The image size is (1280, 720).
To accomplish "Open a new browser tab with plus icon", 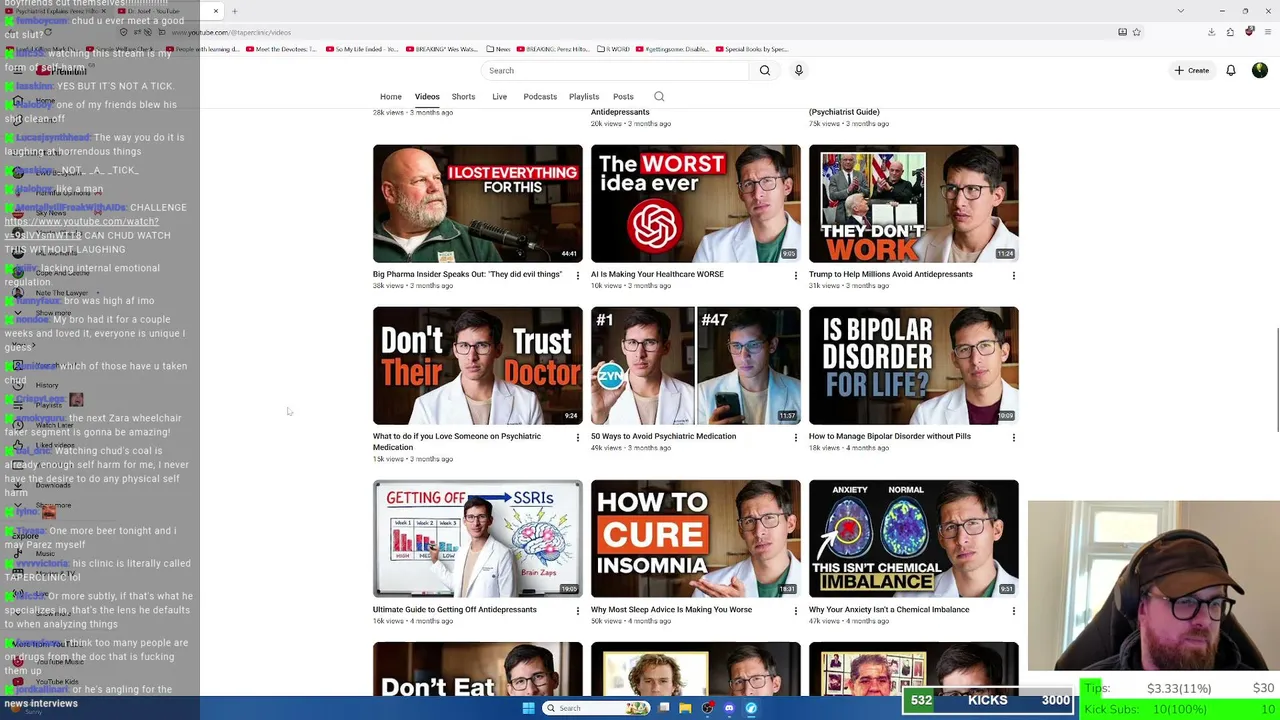I will [234, 11].
